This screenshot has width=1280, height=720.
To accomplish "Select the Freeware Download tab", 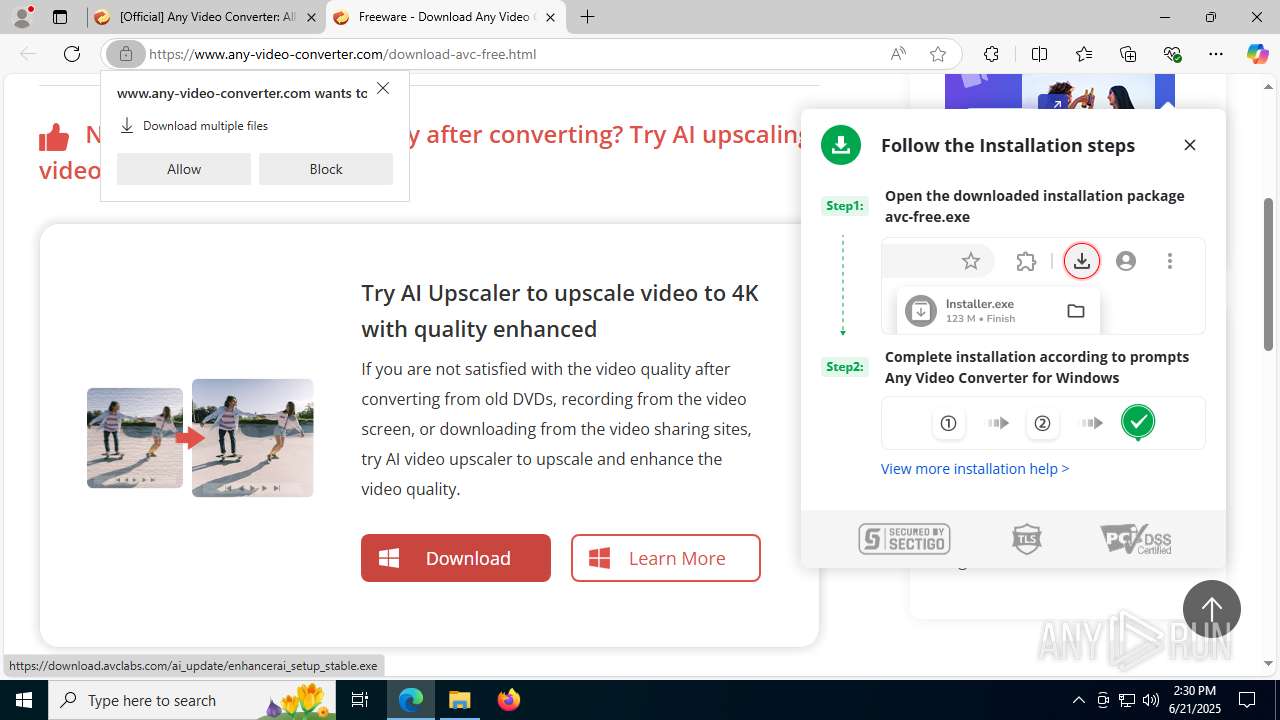I will click(x=445, y=17).
